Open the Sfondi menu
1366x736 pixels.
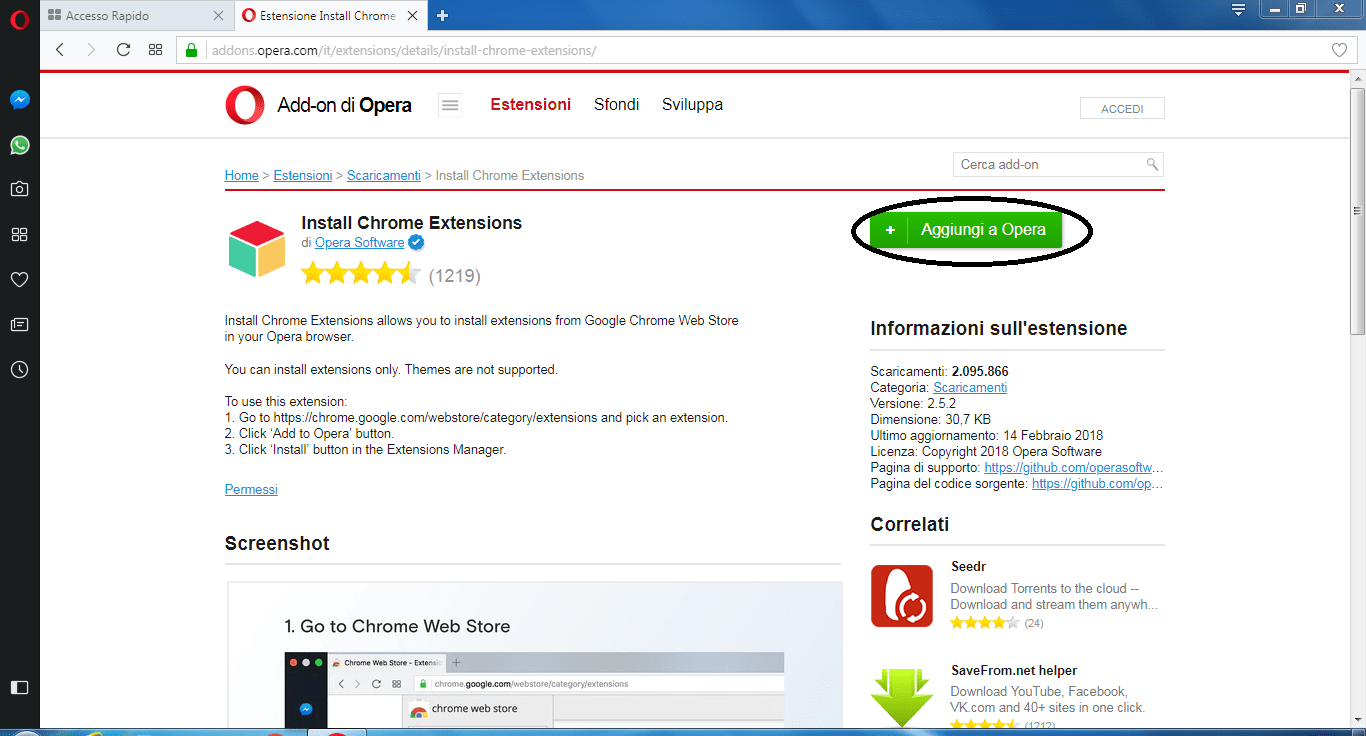(616, 104)
